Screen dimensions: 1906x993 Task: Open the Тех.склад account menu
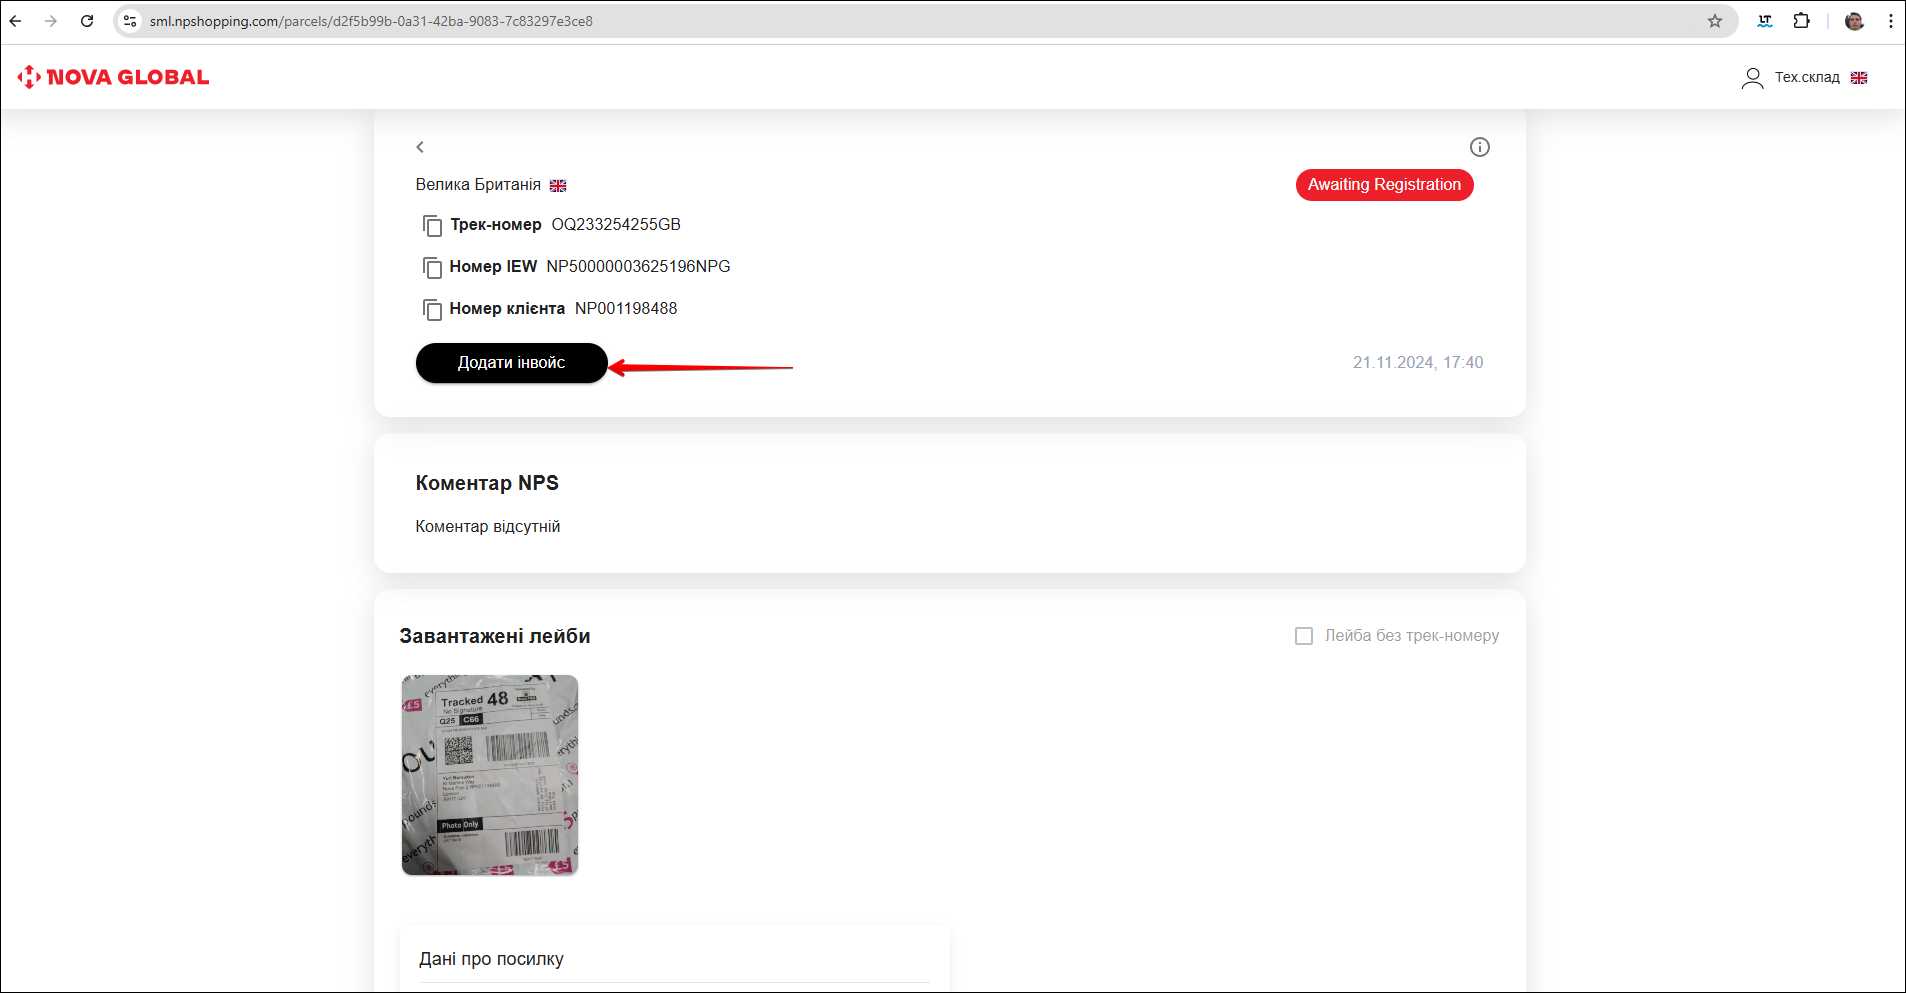click(1806, 78)
